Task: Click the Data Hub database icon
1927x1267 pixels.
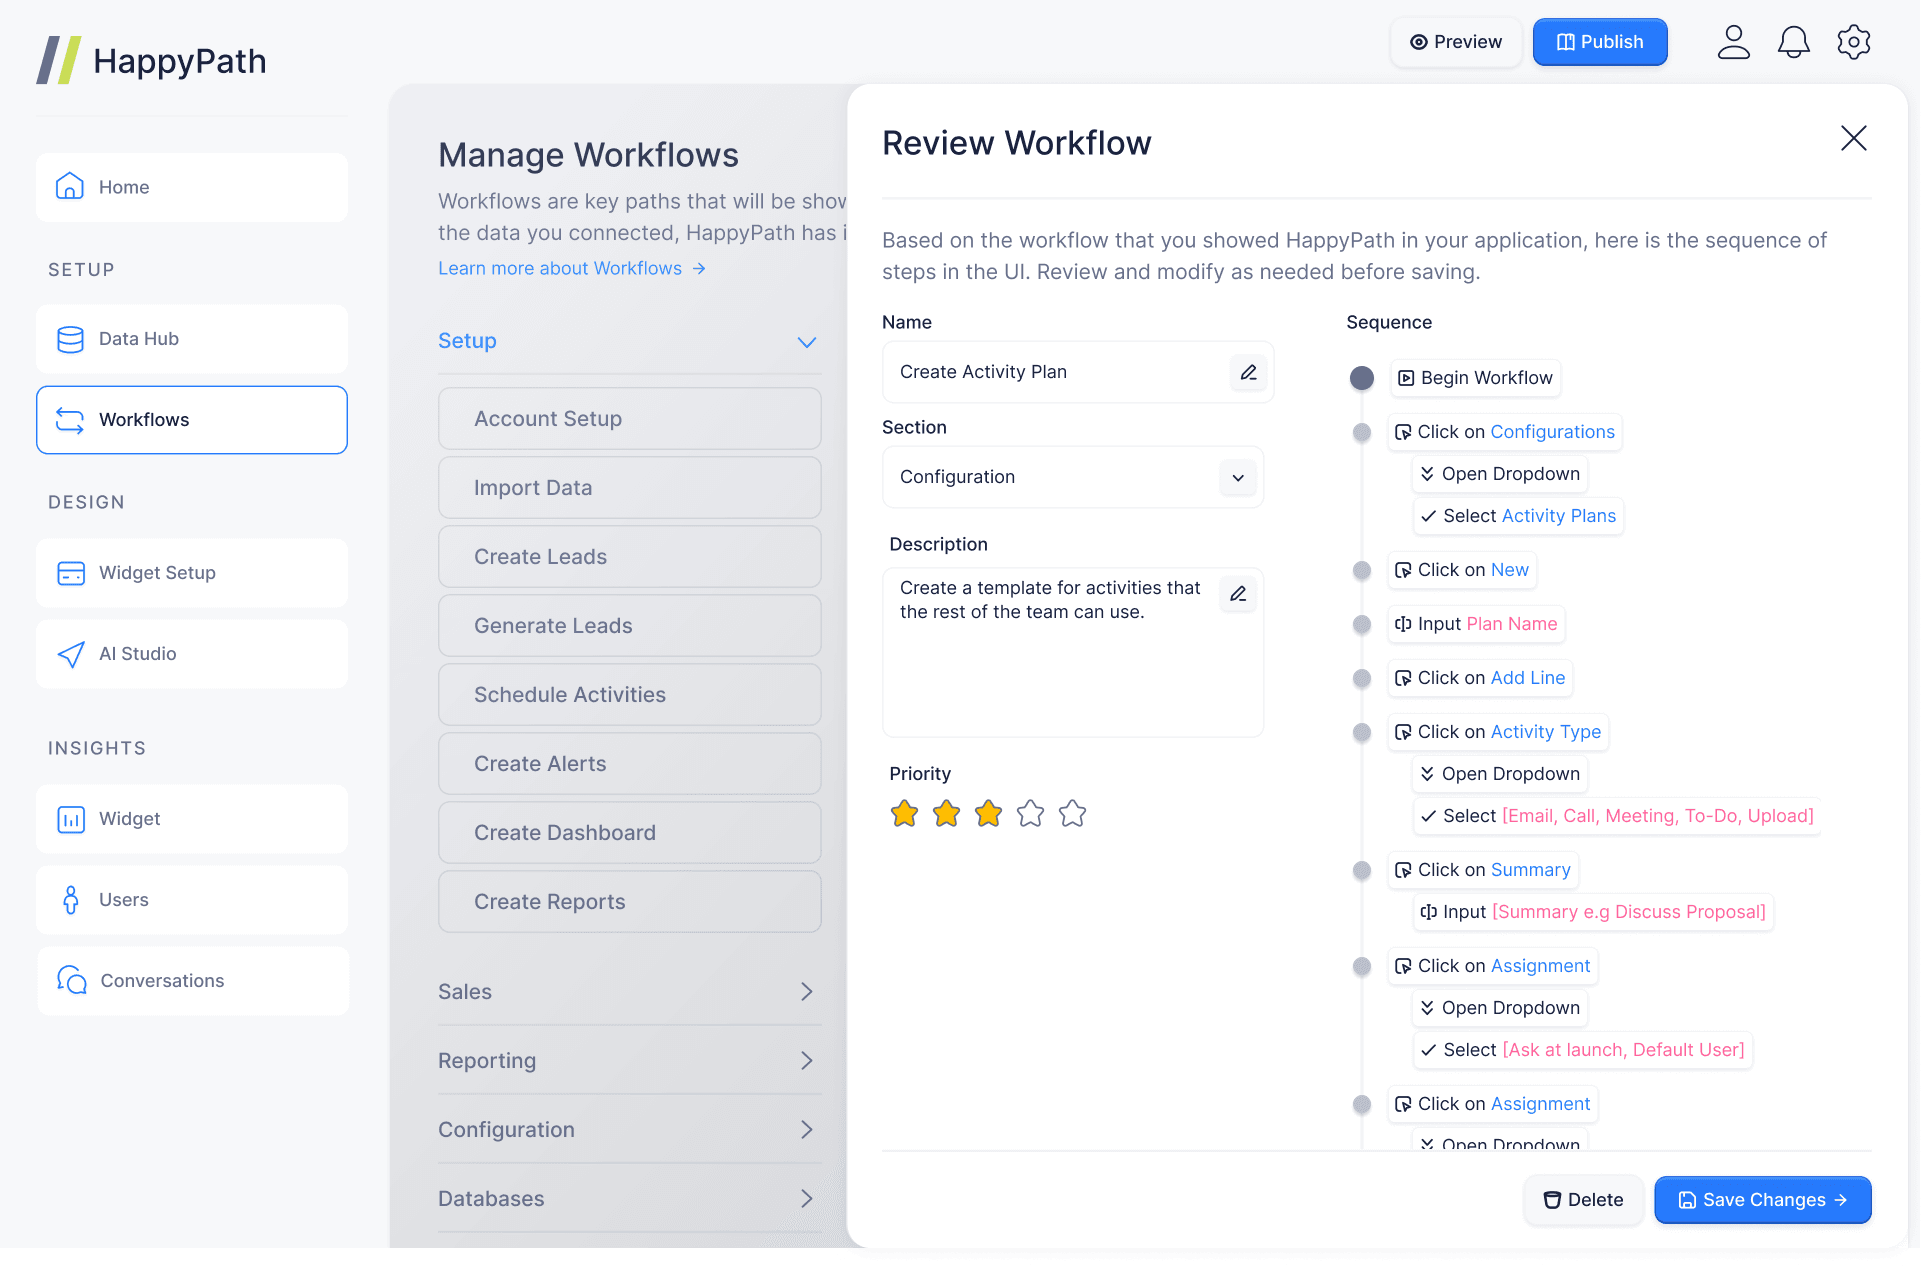Action: click(70, 340)
